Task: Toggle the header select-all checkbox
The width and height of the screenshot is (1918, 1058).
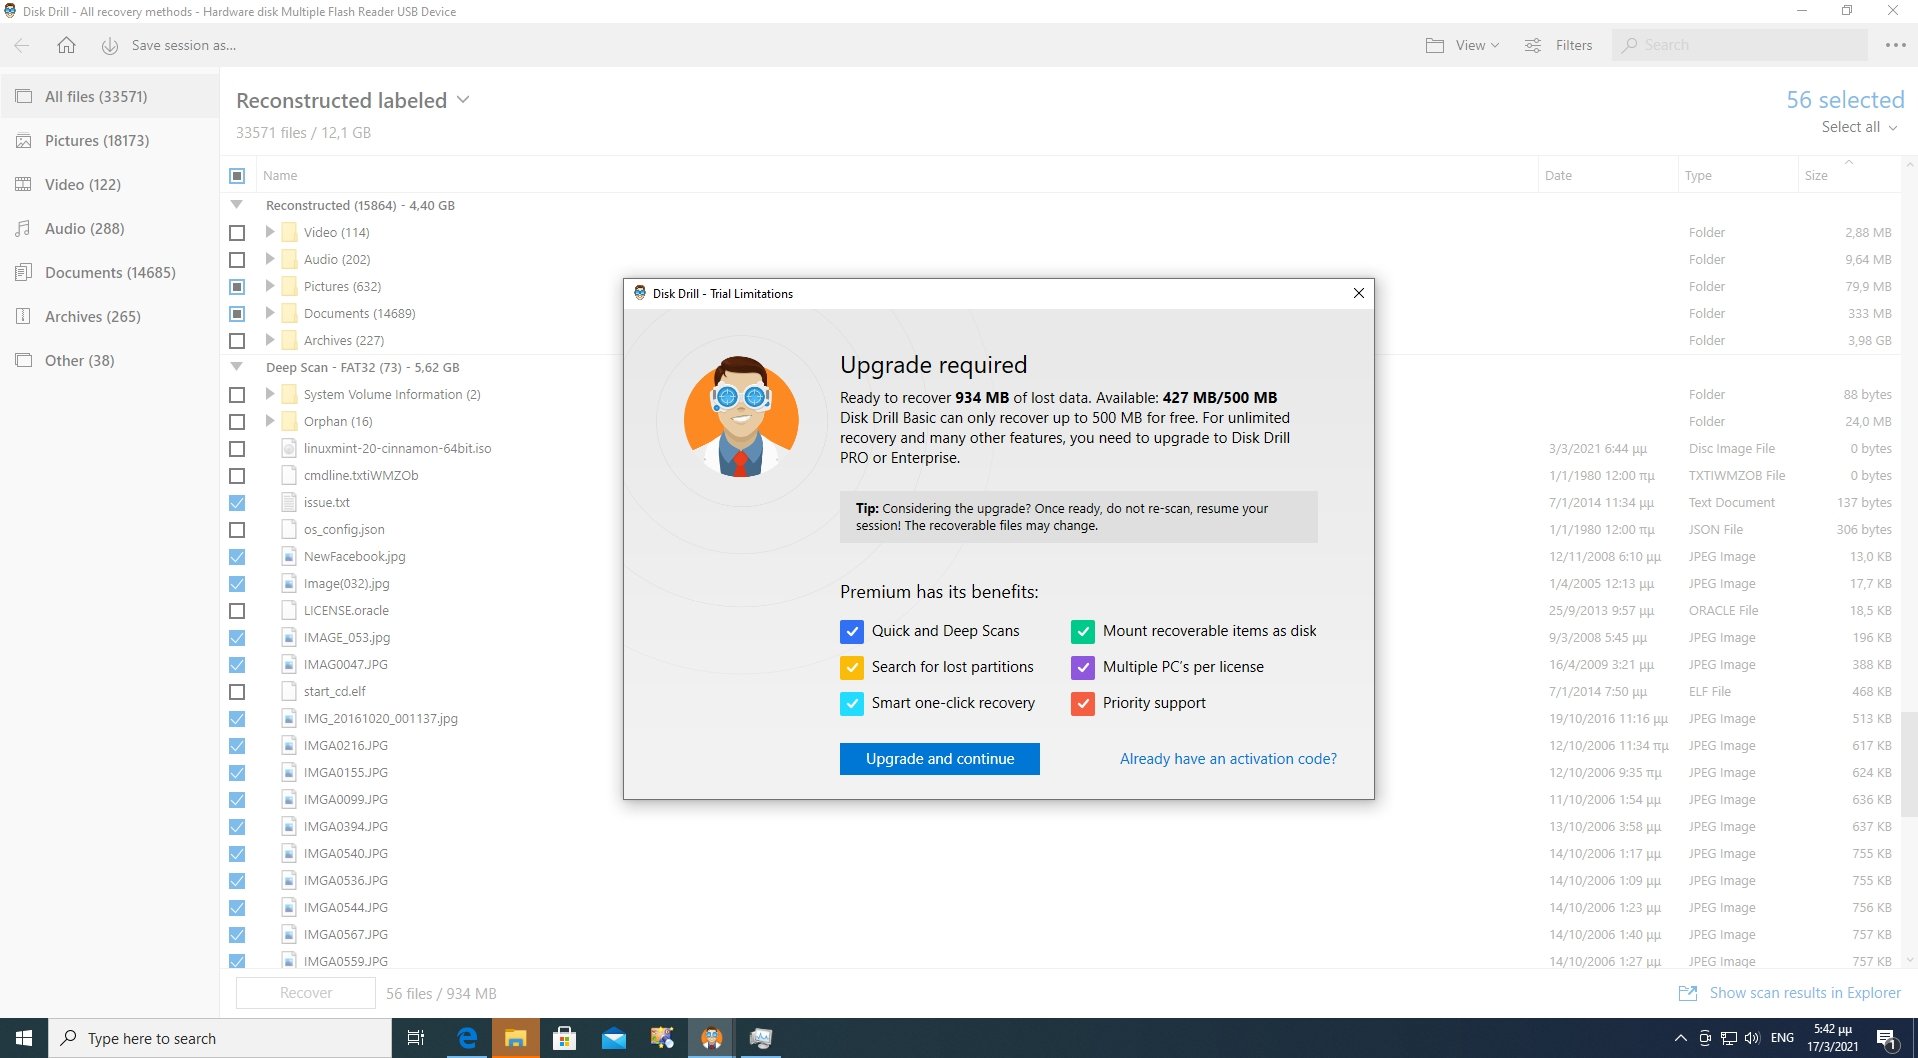Action: [237, 176]
